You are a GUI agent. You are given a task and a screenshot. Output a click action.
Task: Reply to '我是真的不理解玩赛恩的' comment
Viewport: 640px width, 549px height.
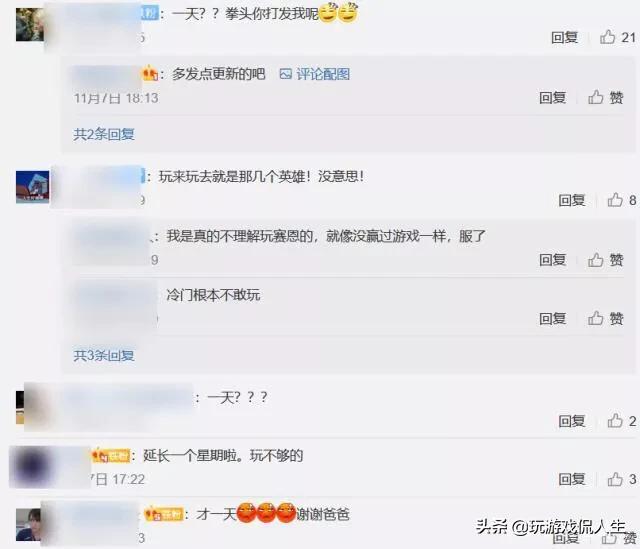click(553, 260)
